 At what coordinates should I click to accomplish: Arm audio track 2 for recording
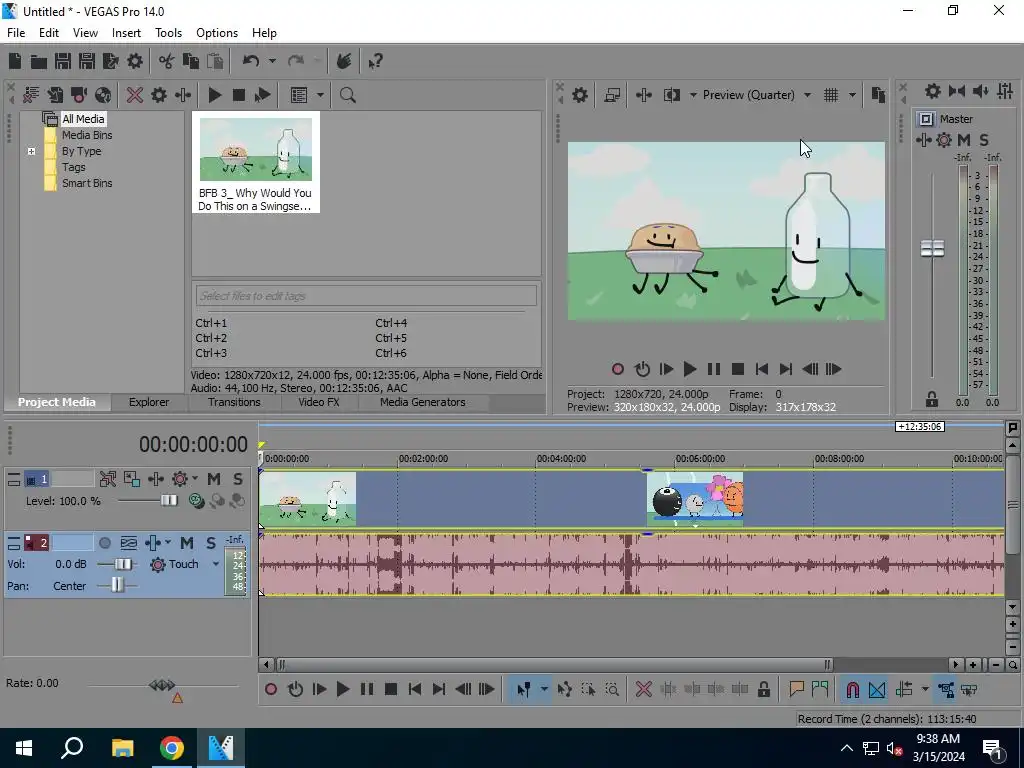(x=104, y=543)
